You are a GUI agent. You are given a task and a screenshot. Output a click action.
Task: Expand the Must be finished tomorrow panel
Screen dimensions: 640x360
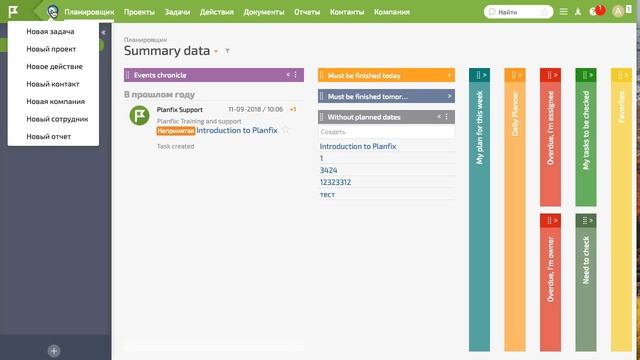coord(449,96)
